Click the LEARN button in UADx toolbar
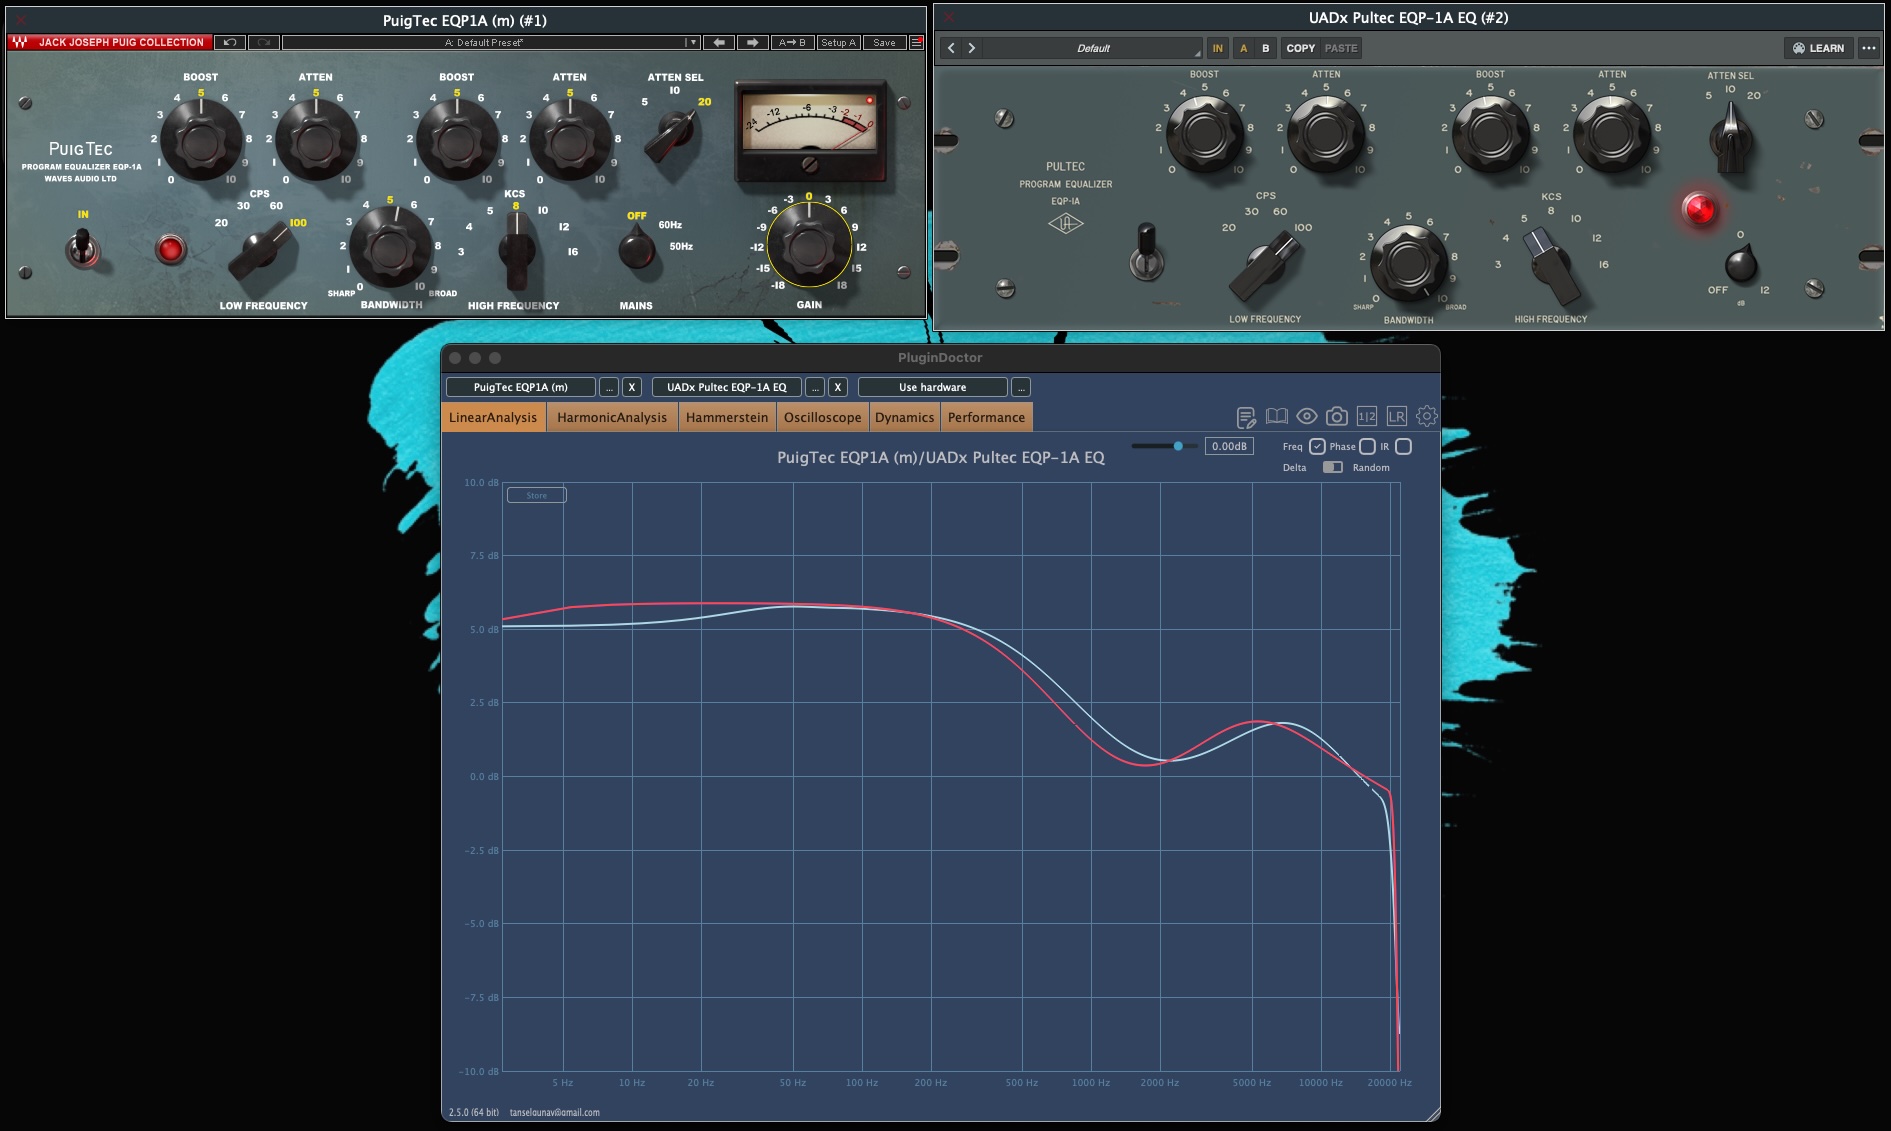1891x1131 pixels. point(1818,48)
